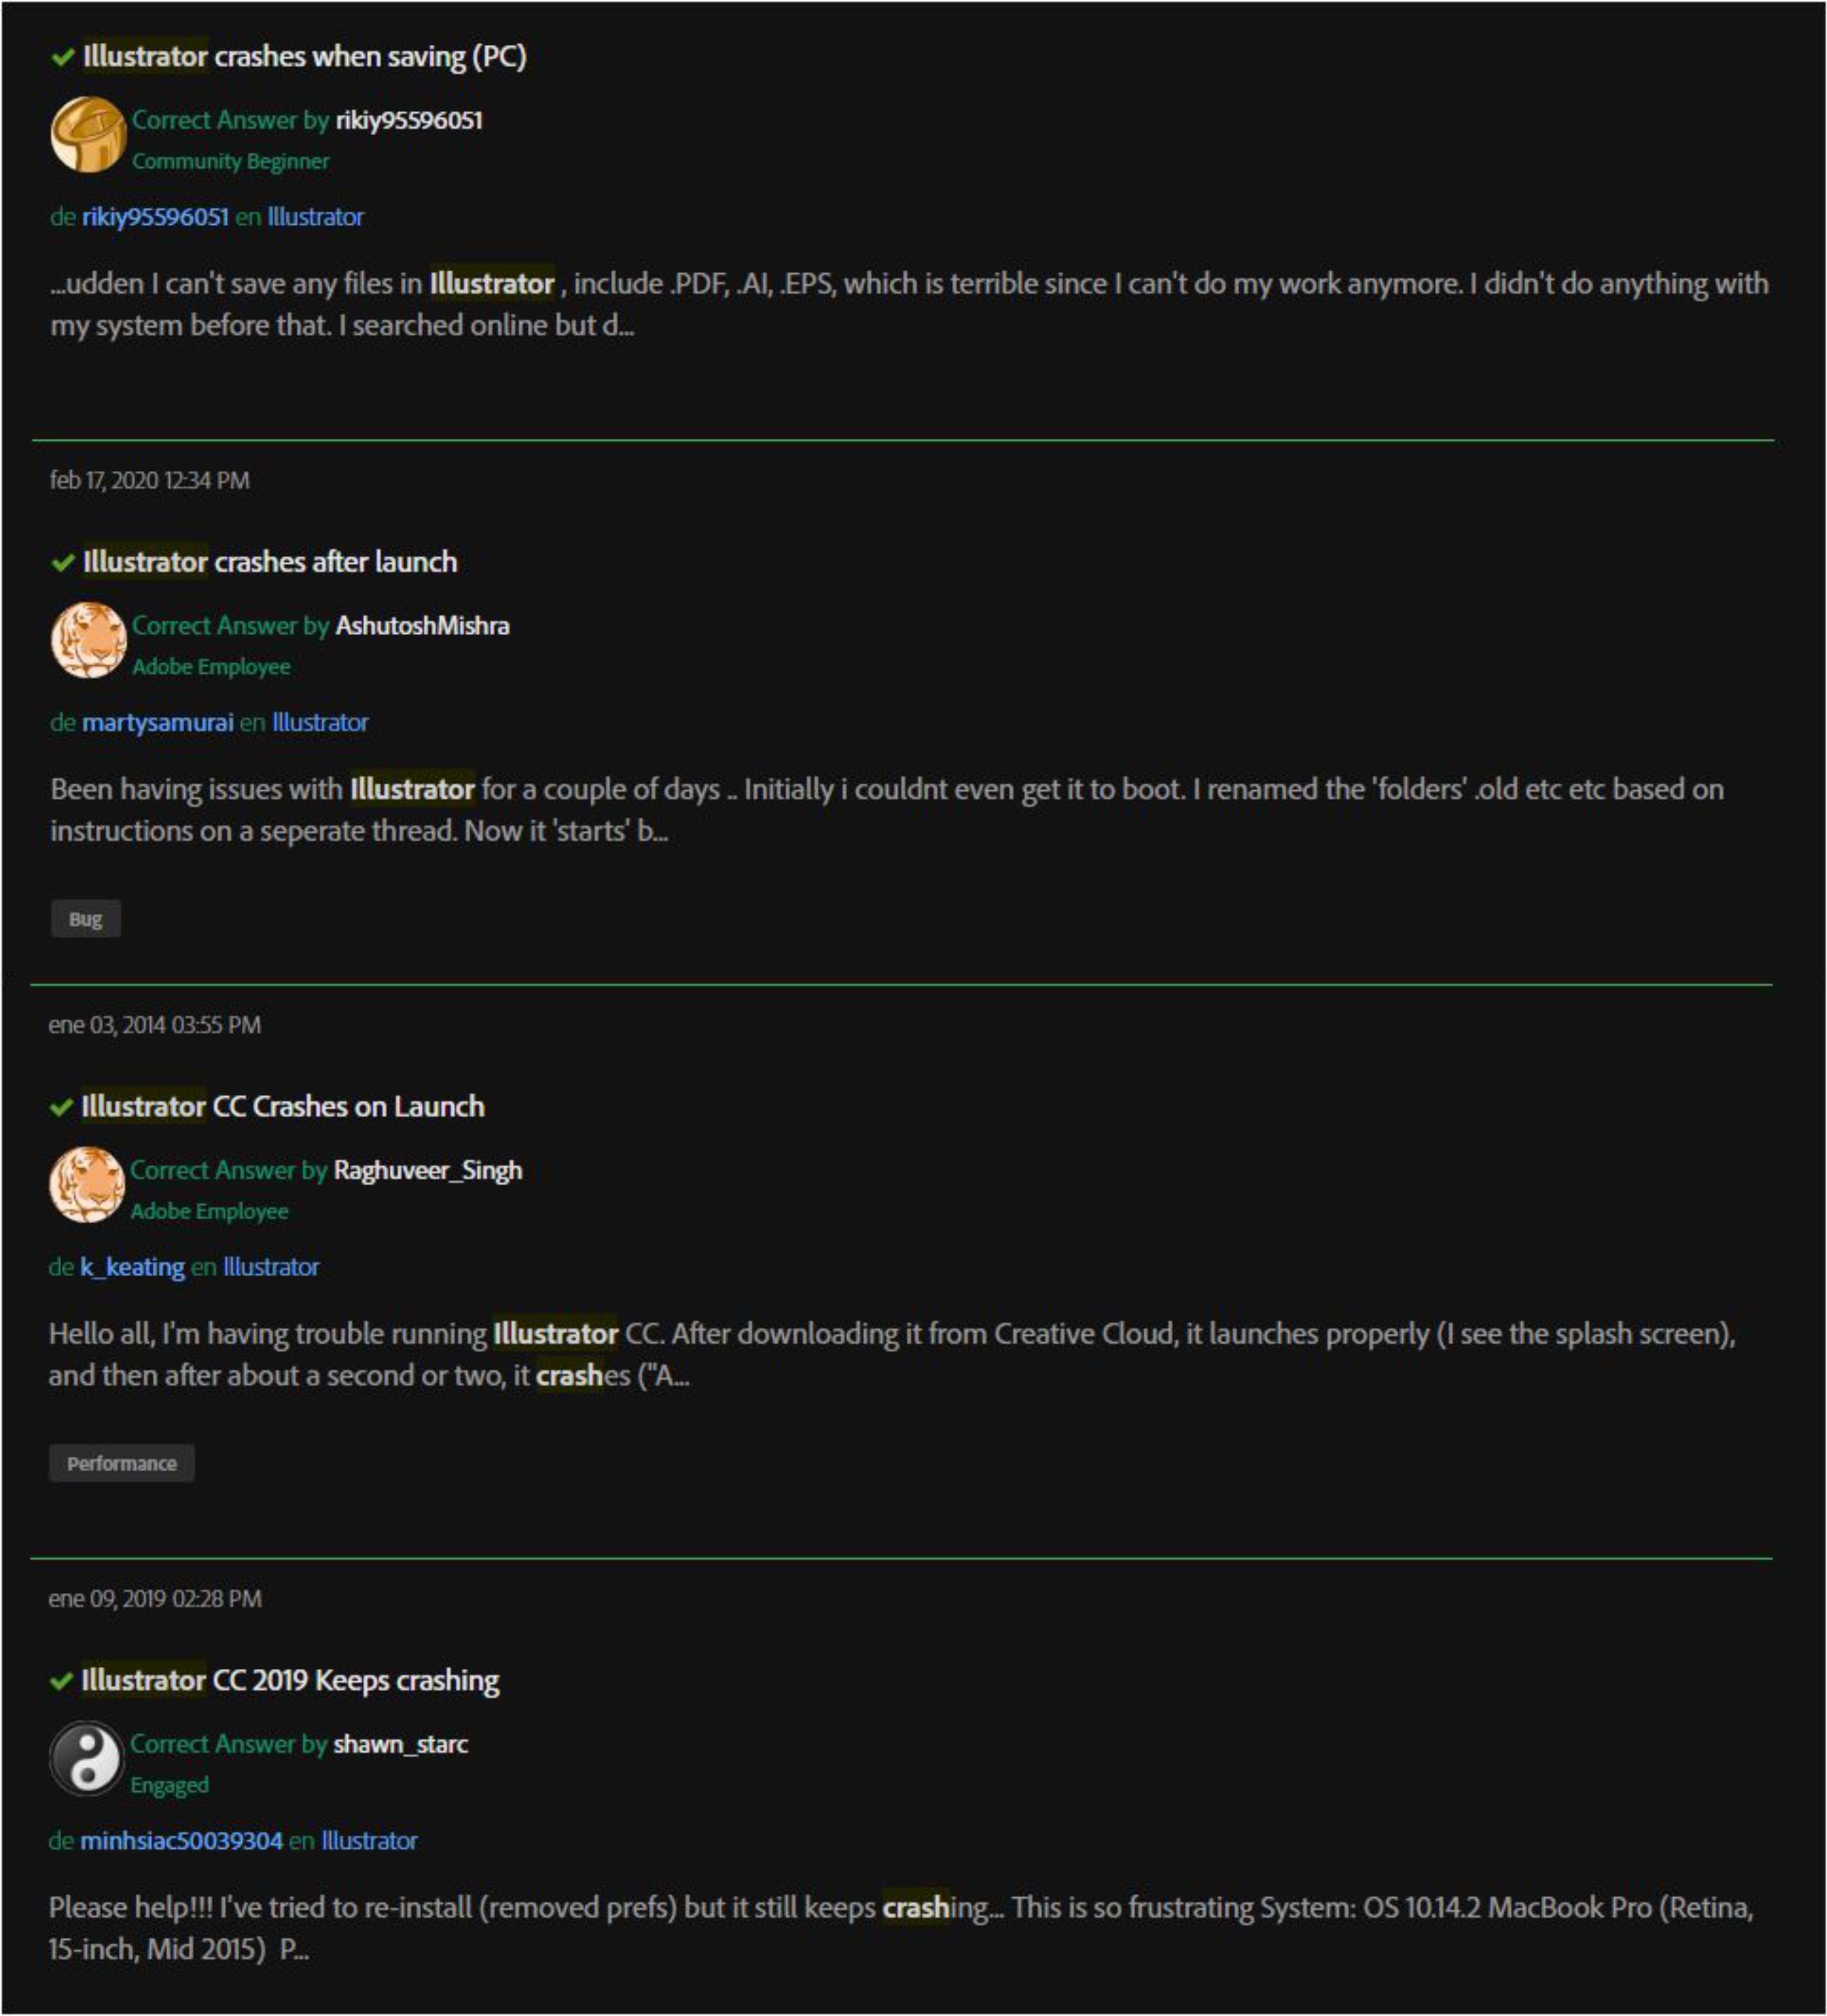Click AshutoshMishra's tiger avatar icon
This screenshot has height=2016, width=1827.
(x=88, y=640)
